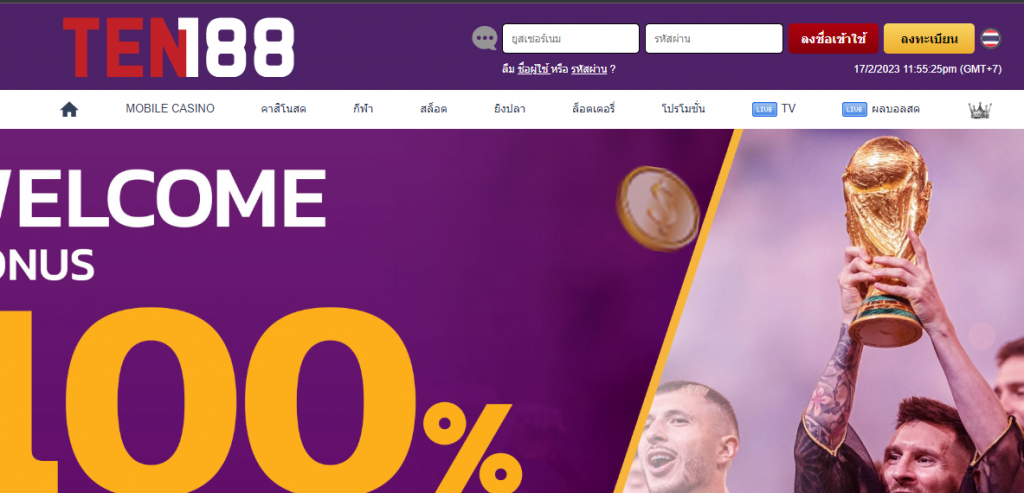
Task: Open the VIP crown icon
Action: point(980,110)
